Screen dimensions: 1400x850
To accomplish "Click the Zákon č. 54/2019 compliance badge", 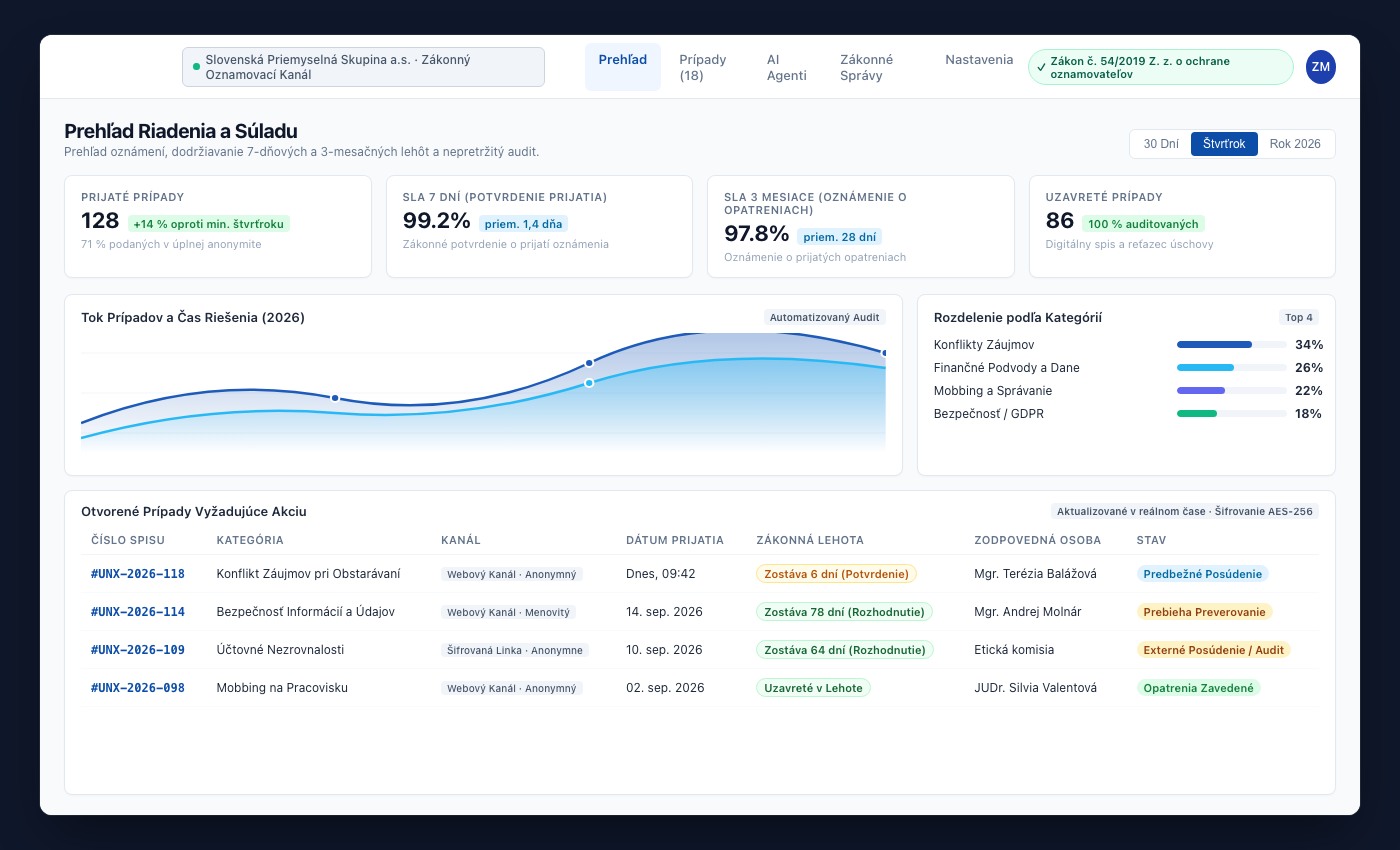I will pyautogui.click(x=1160, y=67).
